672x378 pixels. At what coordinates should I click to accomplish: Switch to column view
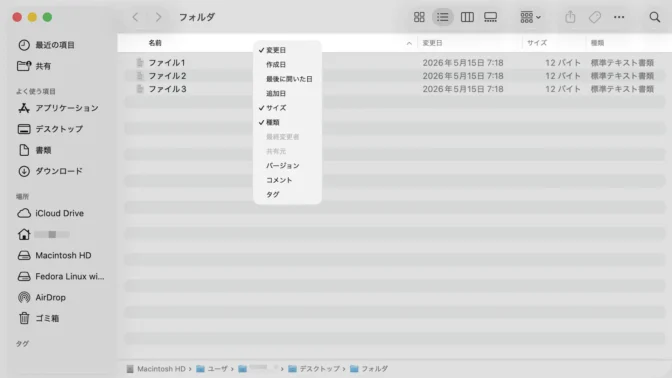467,17
